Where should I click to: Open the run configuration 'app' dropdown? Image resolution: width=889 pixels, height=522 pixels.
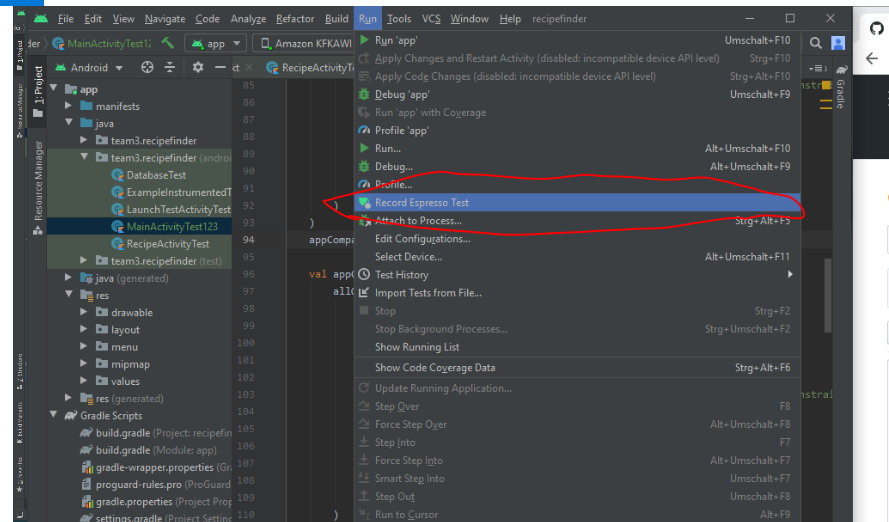215,43
